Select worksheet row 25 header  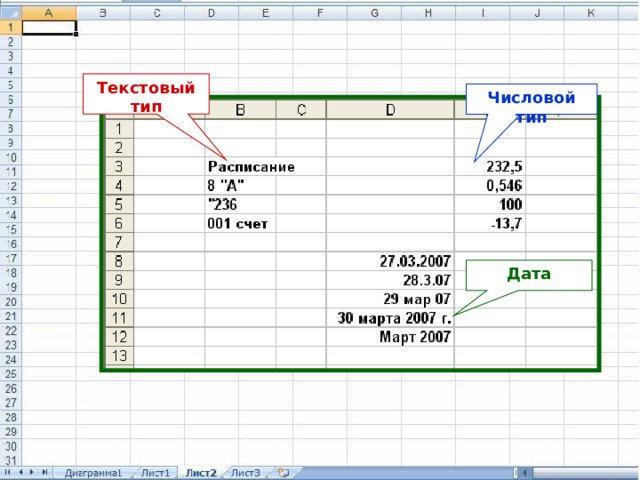pos(11,374)
